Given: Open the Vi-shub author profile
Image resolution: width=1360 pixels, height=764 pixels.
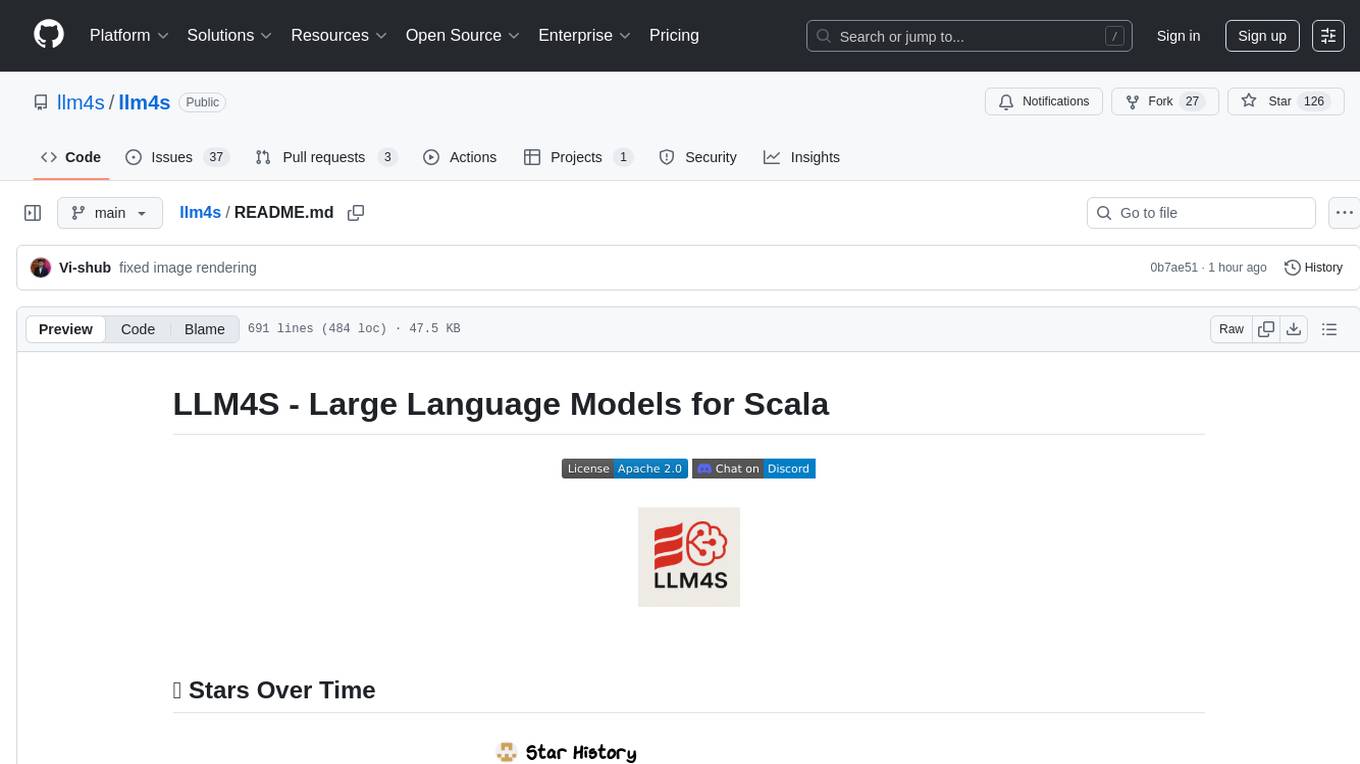Looking at the screenshot, I should tap(85, 268).
